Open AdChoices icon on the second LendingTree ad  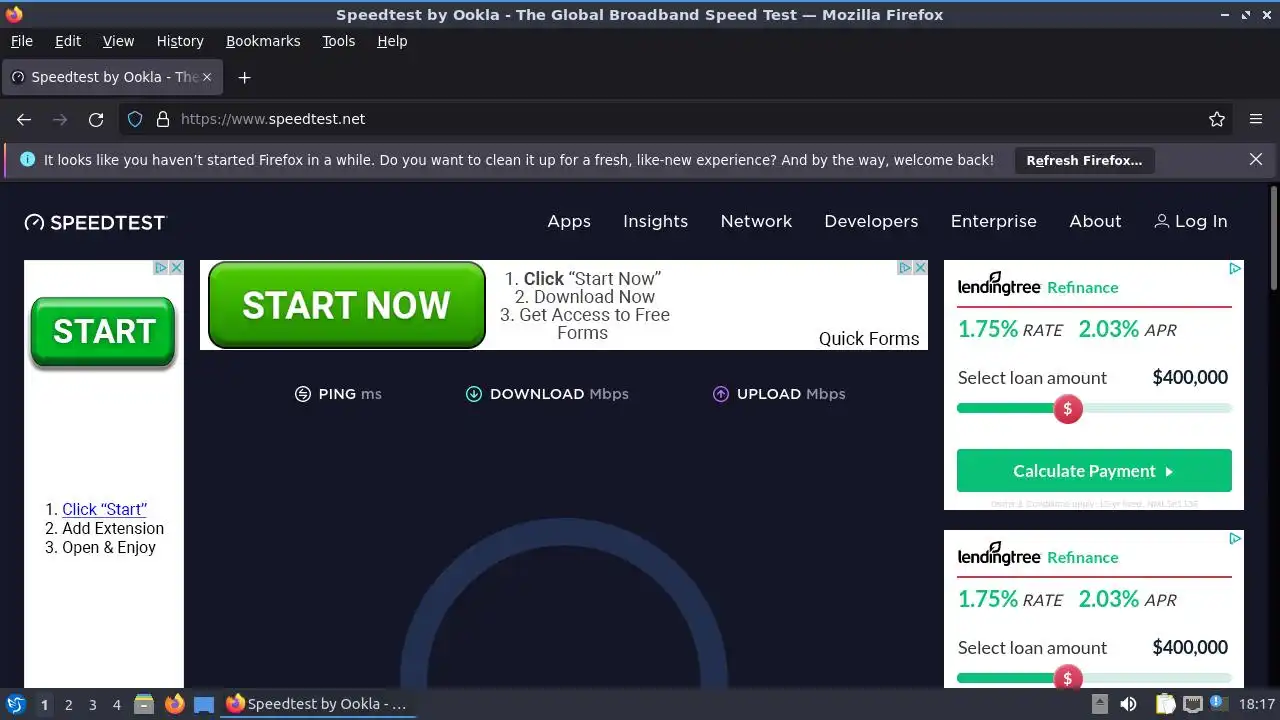tap(1235, 539)
